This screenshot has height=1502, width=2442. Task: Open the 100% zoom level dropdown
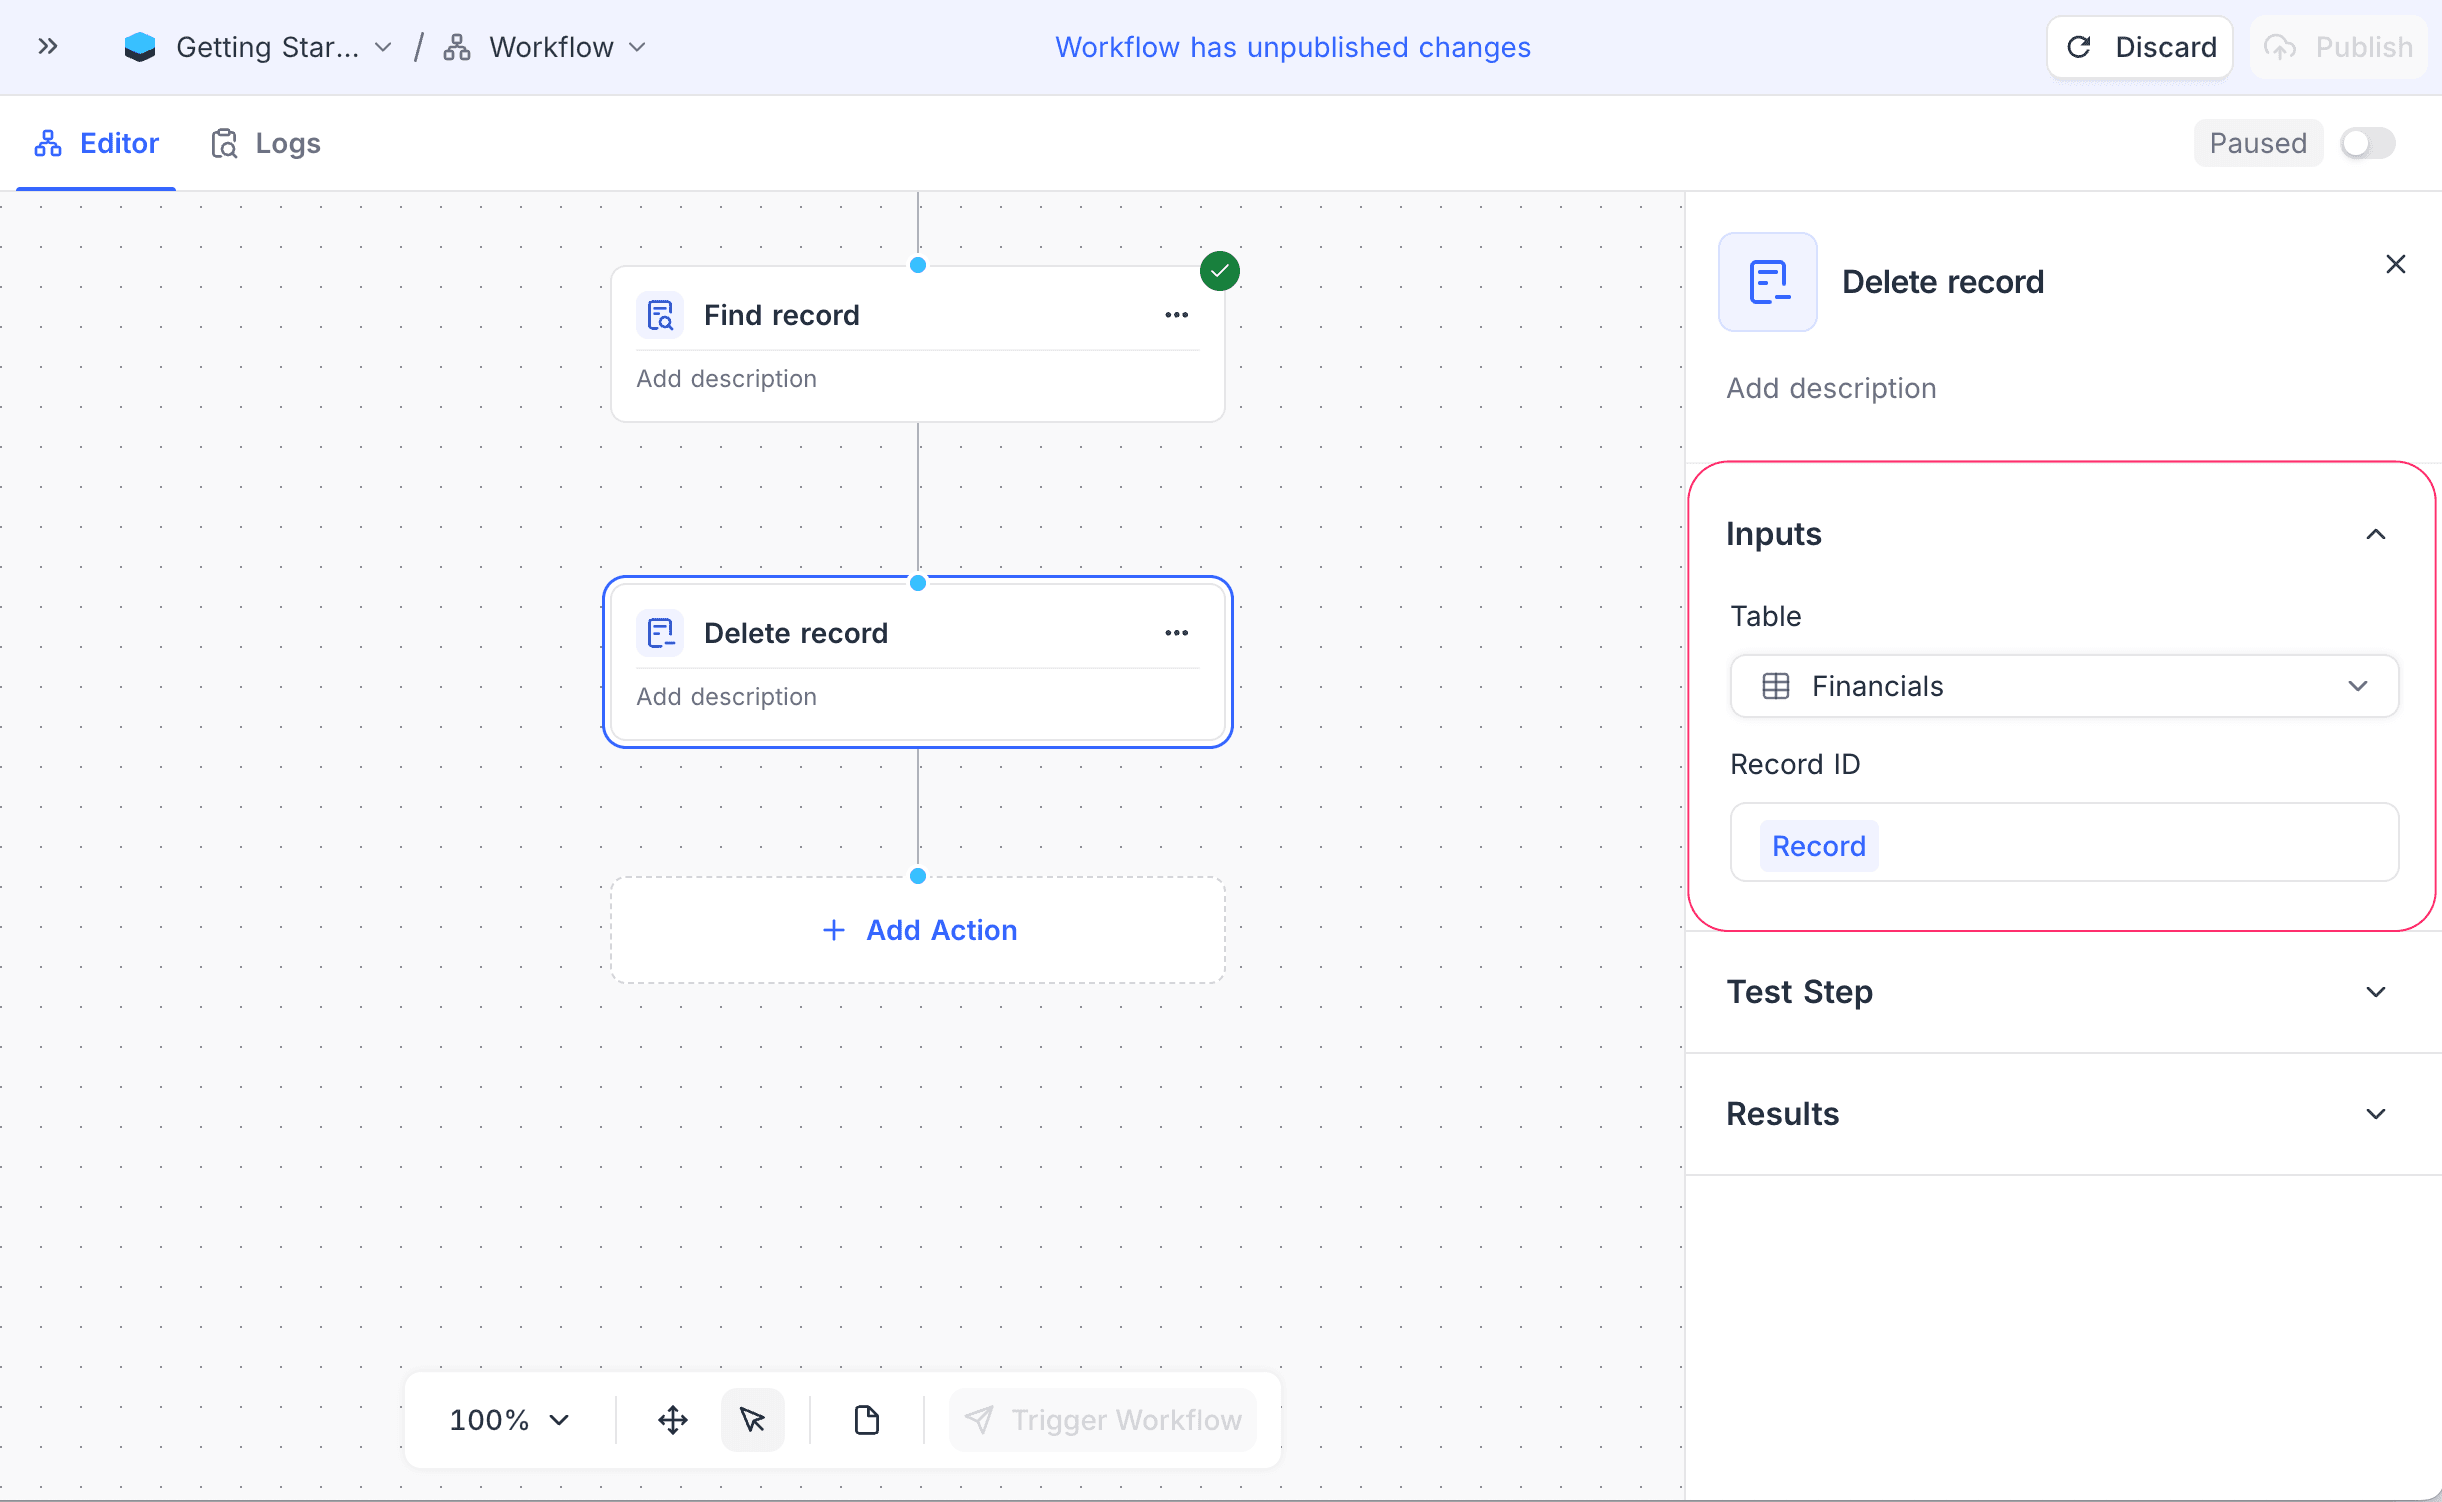(508, 1419)
